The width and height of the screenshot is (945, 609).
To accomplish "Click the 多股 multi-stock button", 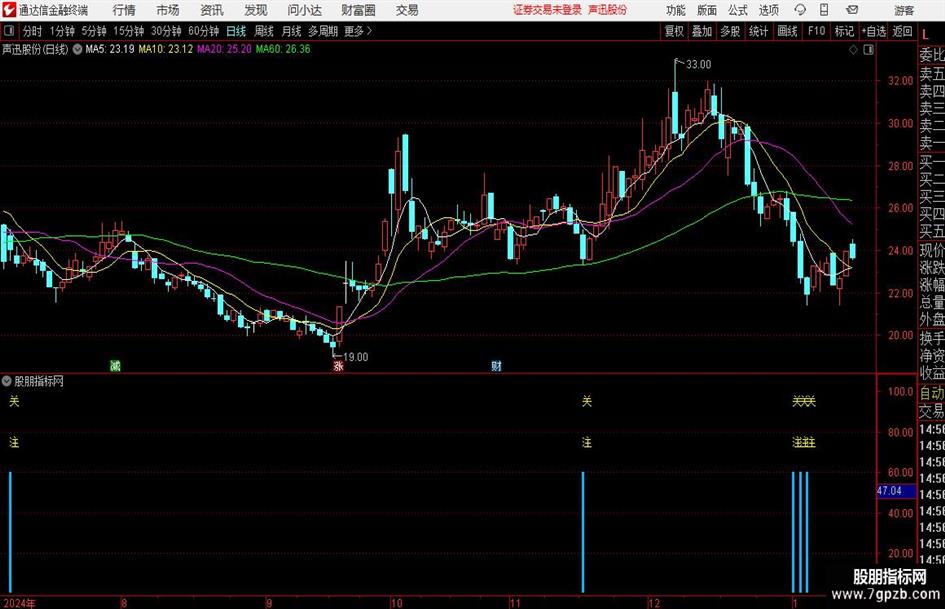I will (730, 31).
